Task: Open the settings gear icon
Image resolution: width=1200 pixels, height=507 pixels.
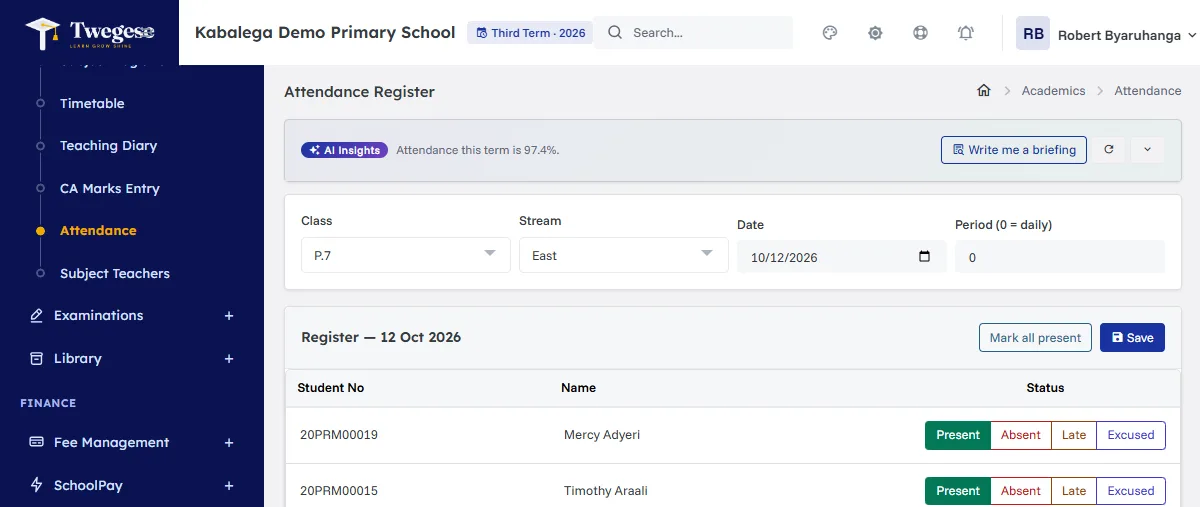Action: (875, 33)
